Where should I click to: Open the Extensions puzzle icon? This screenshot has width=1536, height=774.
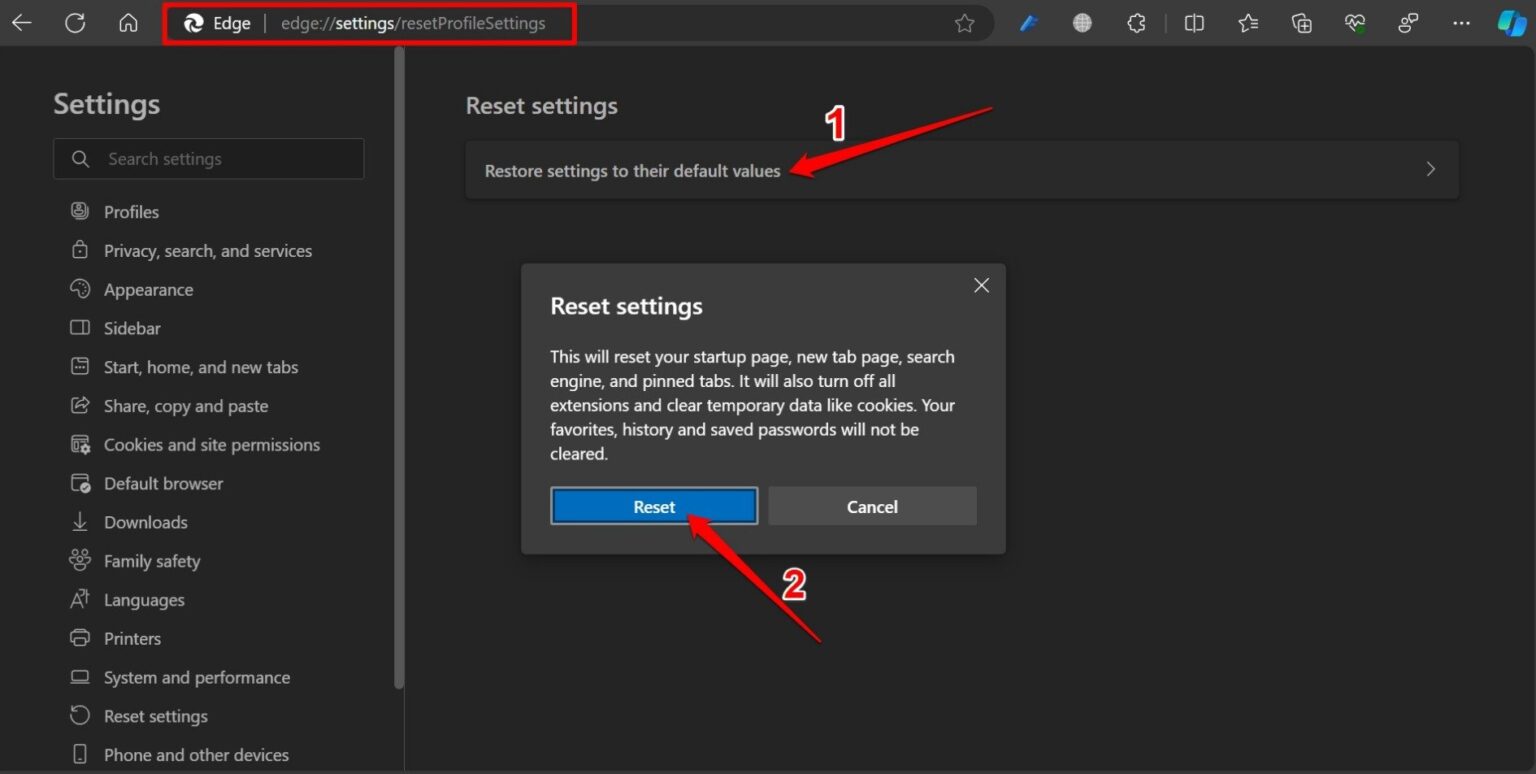[x=1136, y=22]
